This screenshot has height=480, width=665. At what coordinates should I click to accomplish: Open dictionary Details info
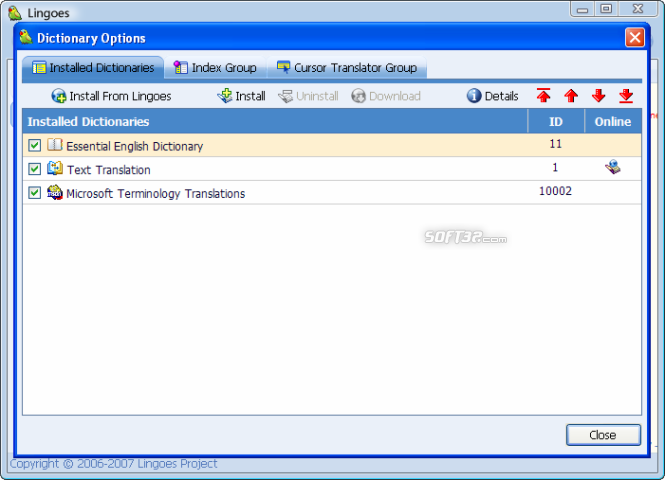point(492,96)
